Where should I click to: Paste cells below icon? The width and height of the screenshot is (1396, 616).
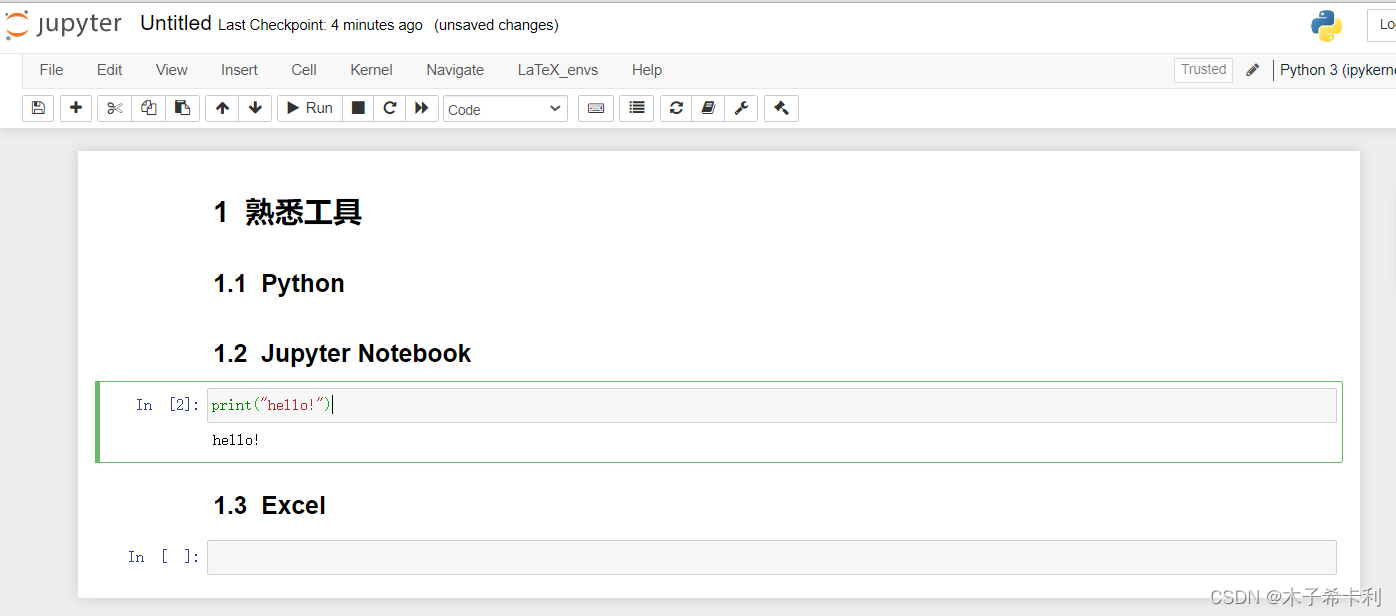(x=182, y=108)
